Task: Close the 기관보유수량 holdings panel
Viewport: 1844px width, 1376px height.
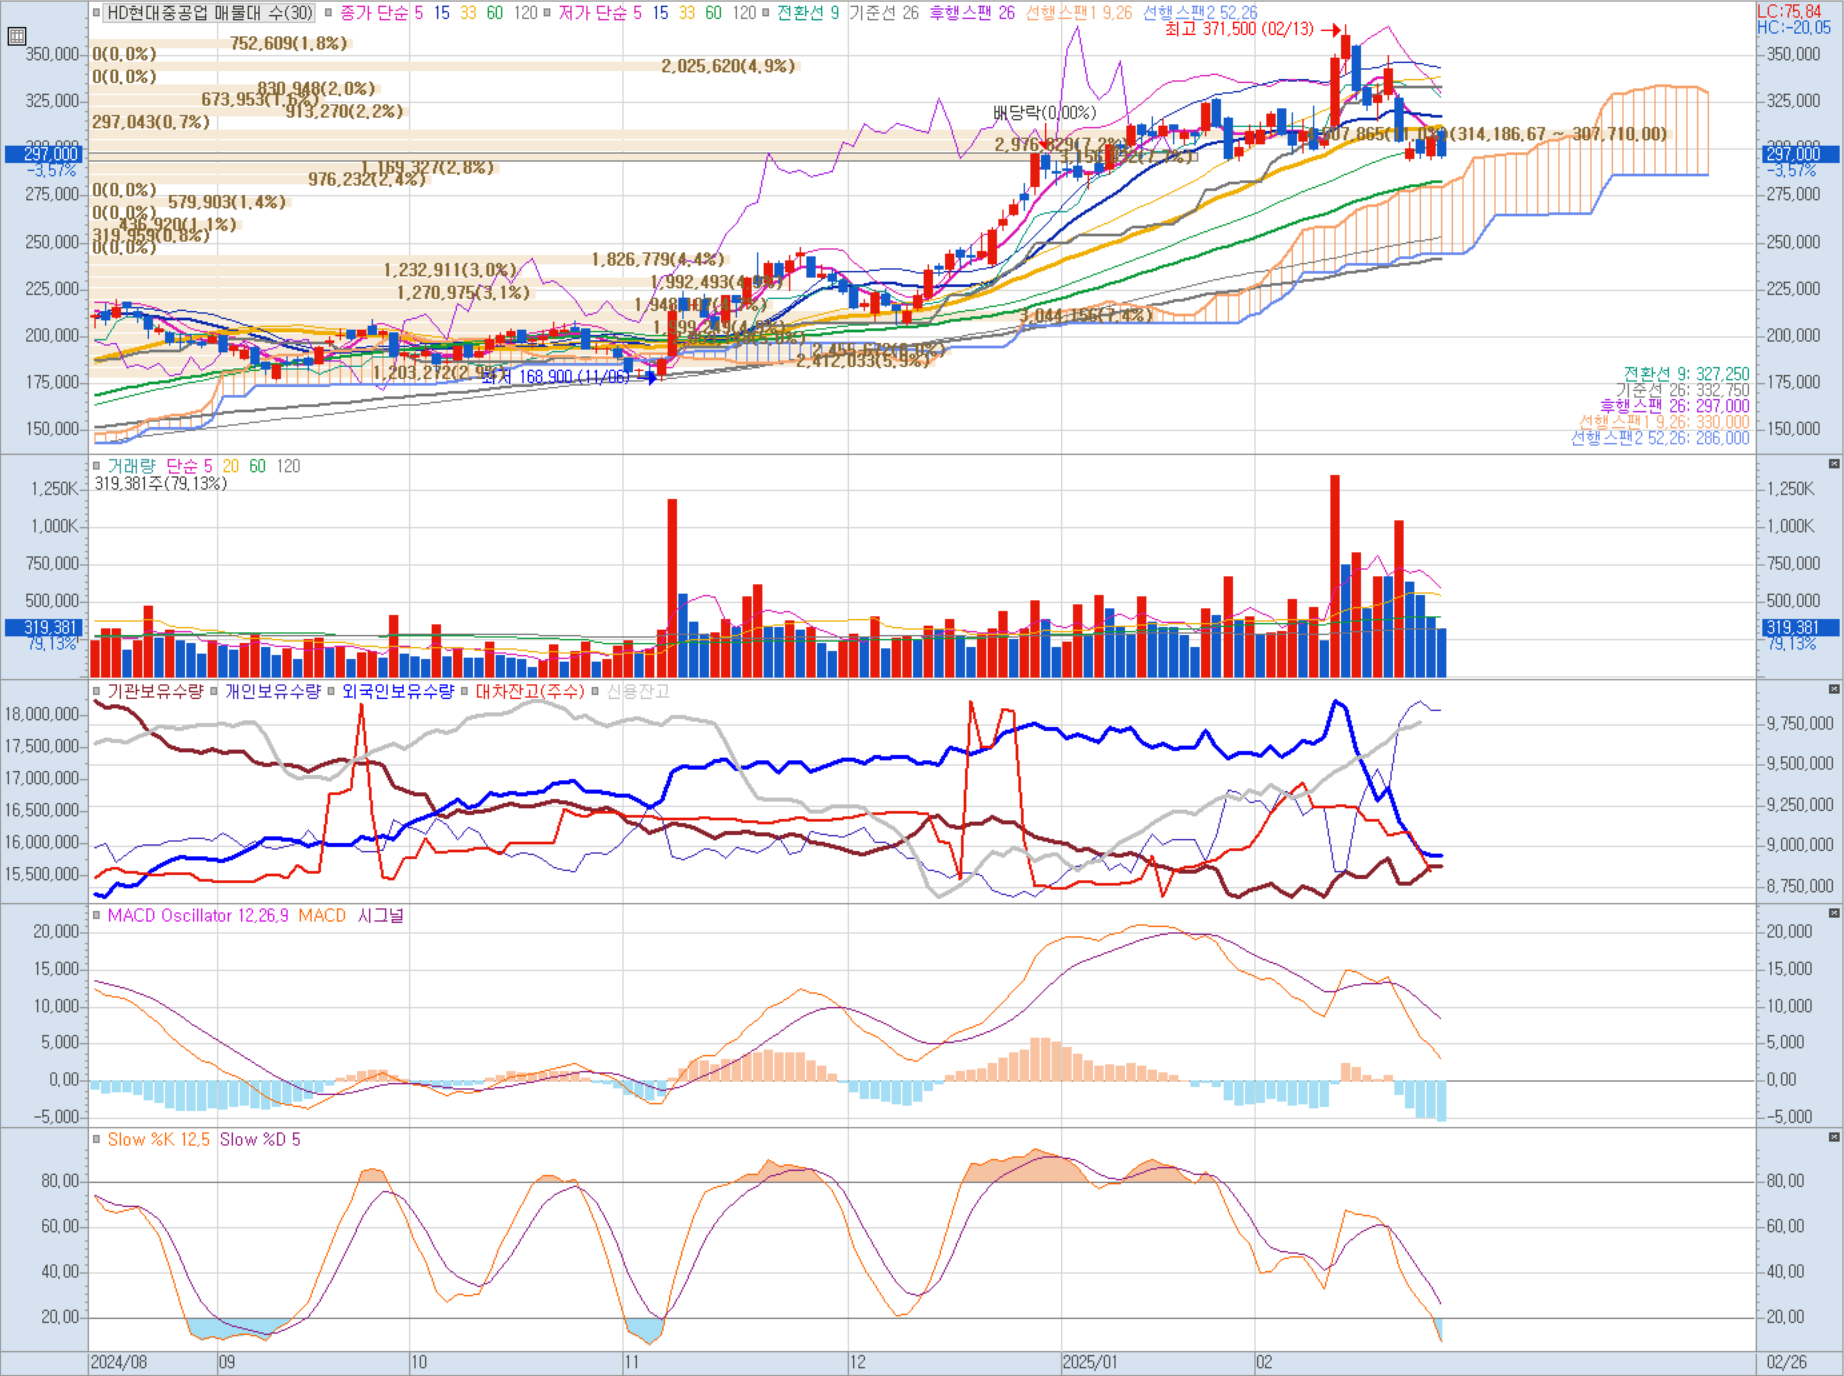Action: [1834, 689]
